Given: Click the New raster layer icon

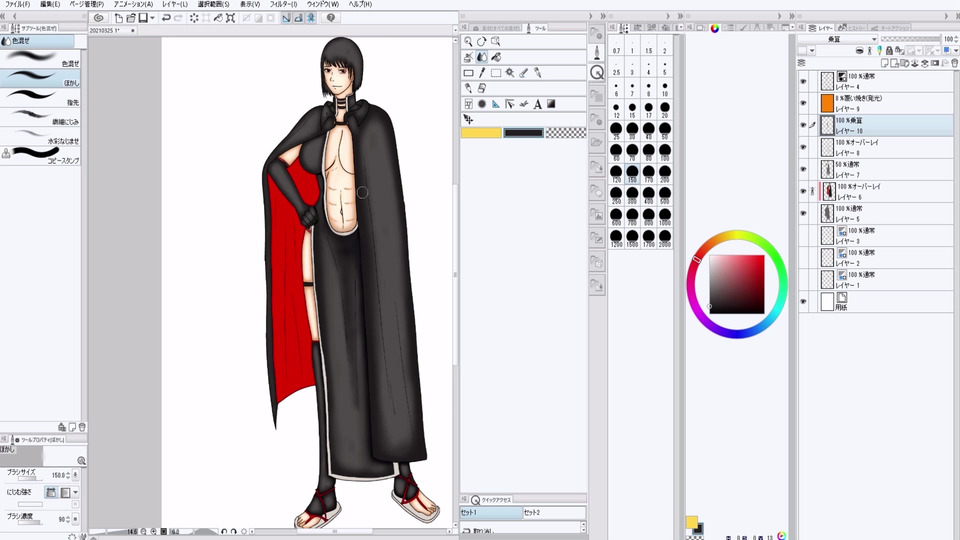Looking at the screenshot, I should click(883, 63).
